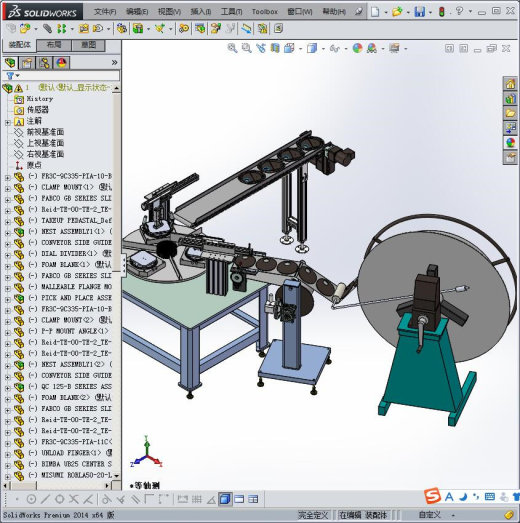The image size is (520, 523).
Task: Open View Palette icon in task pane
Action: (x=510, y=128)
